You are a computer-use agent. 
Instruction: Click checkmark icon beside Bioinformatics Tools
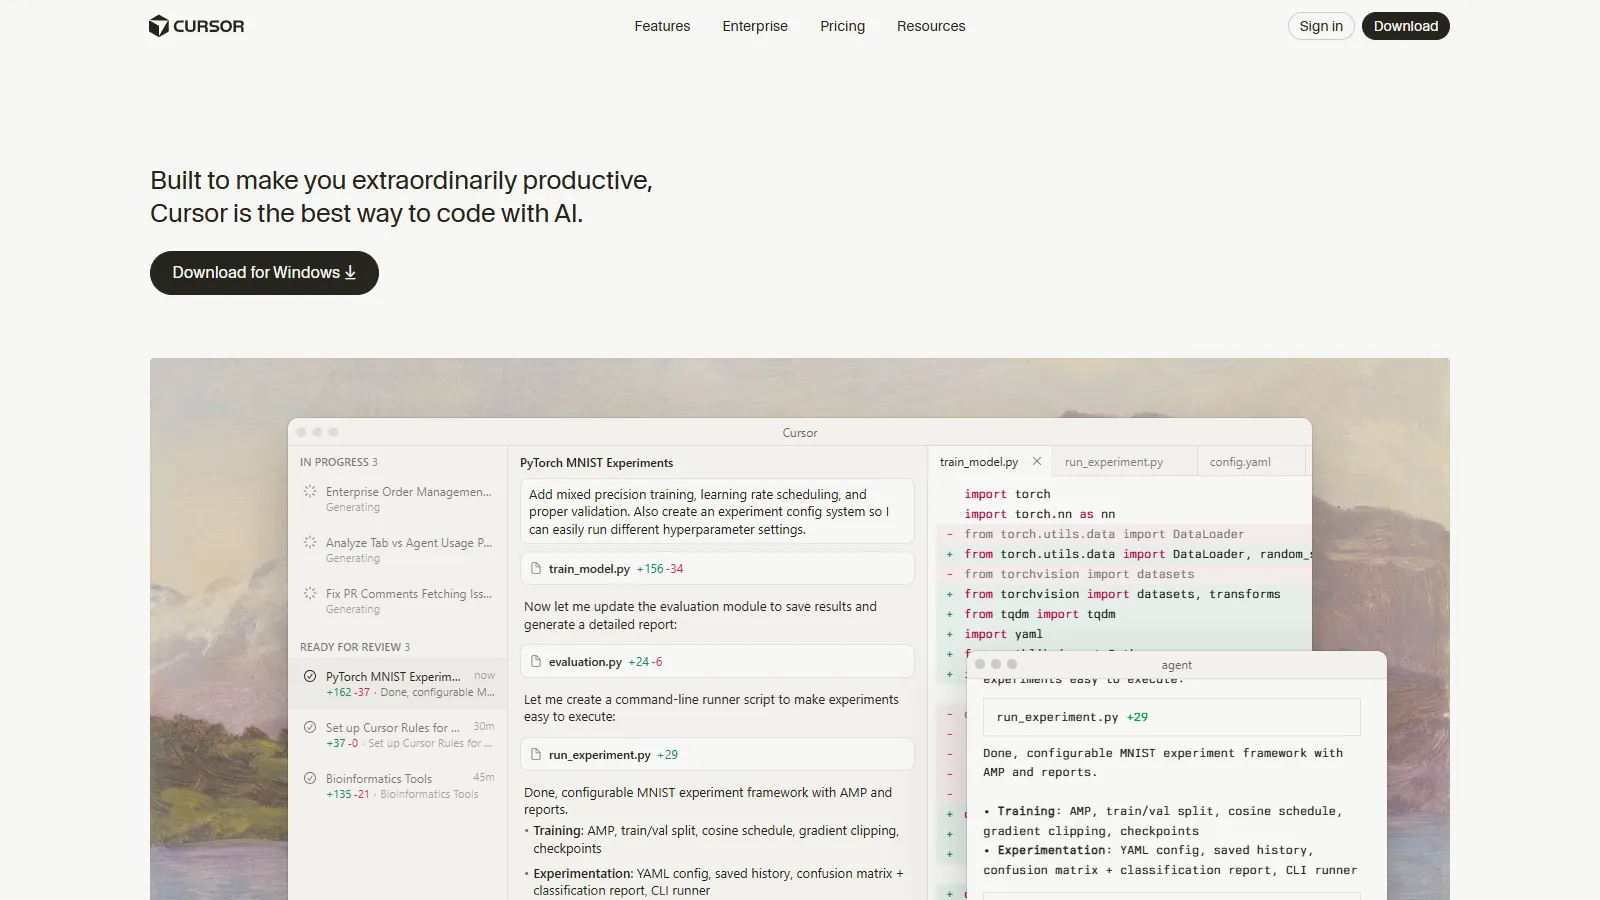tap(310, 779)
